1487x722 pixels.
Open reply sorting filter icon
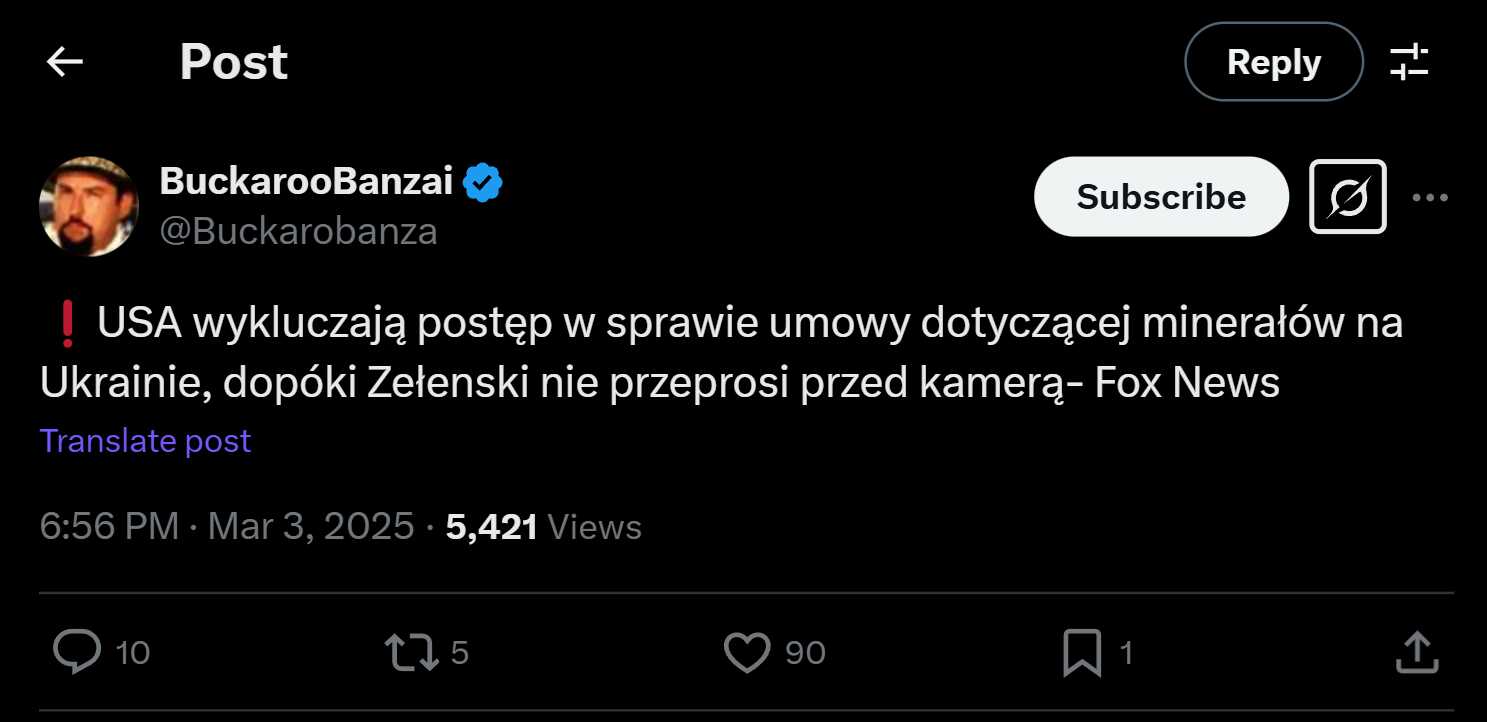pyautogui.click(x=1409, y=62)
